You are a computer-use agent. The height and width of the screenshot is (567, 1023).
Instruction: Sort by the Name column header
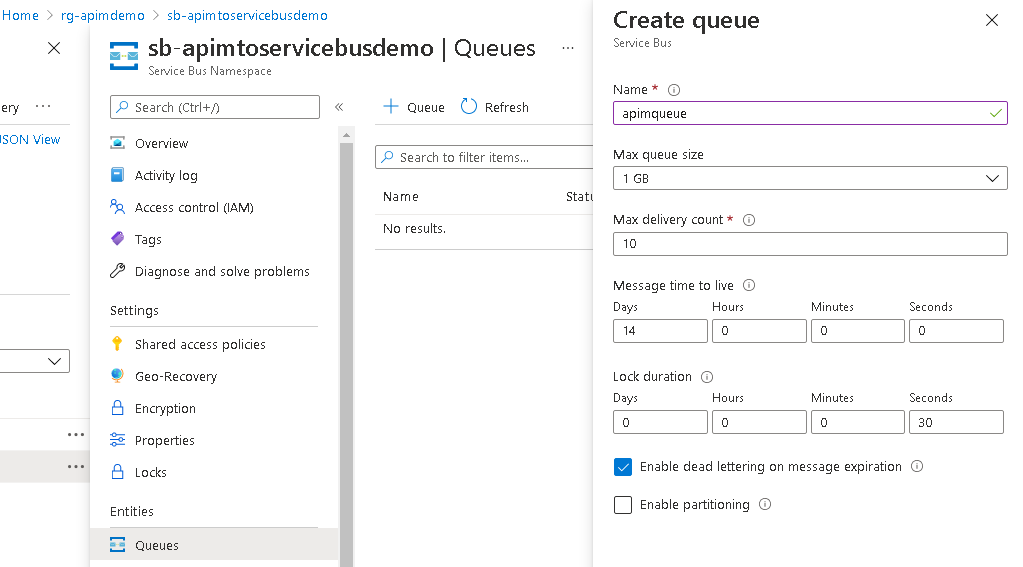coord(401,196)
